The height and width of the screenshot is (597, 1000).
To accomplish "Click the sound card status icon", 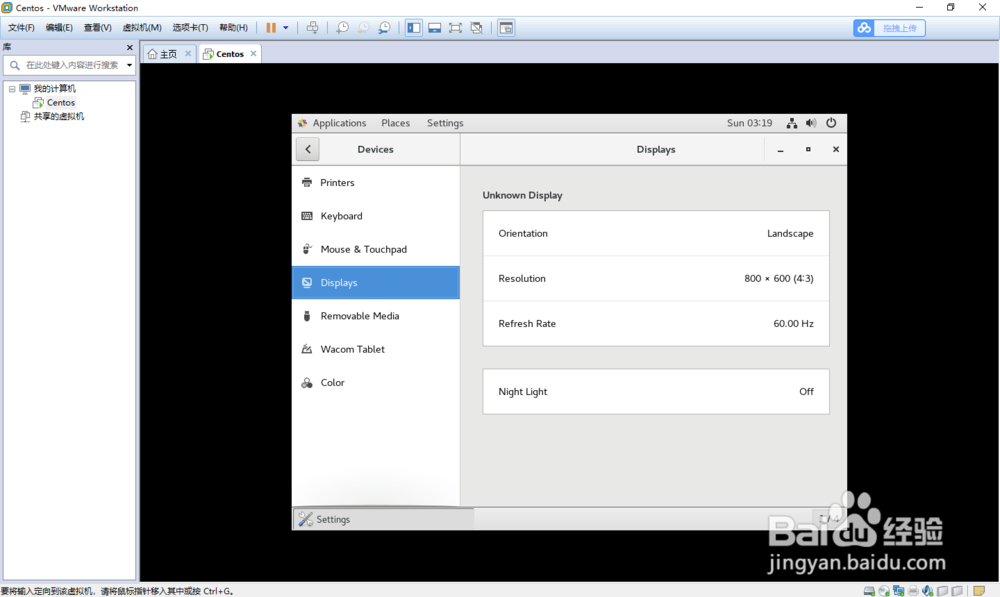I will click(x=928, y=591).
